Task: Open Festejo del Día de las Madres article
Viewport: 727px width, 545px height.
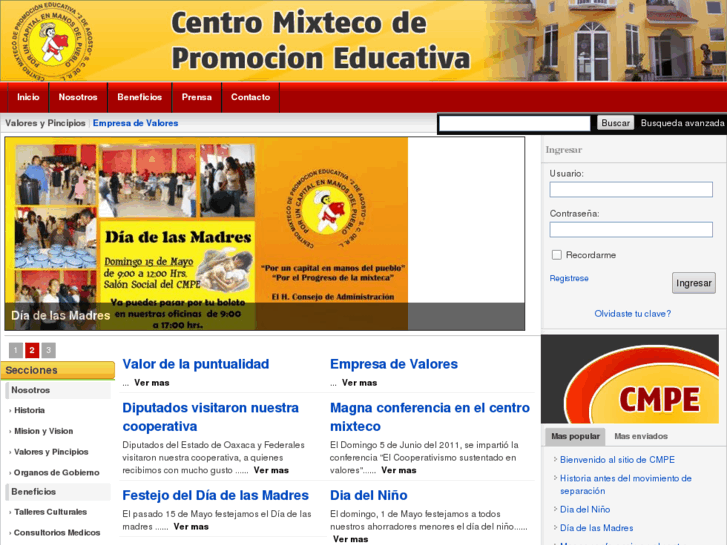Action: click(x=216, y=495)
